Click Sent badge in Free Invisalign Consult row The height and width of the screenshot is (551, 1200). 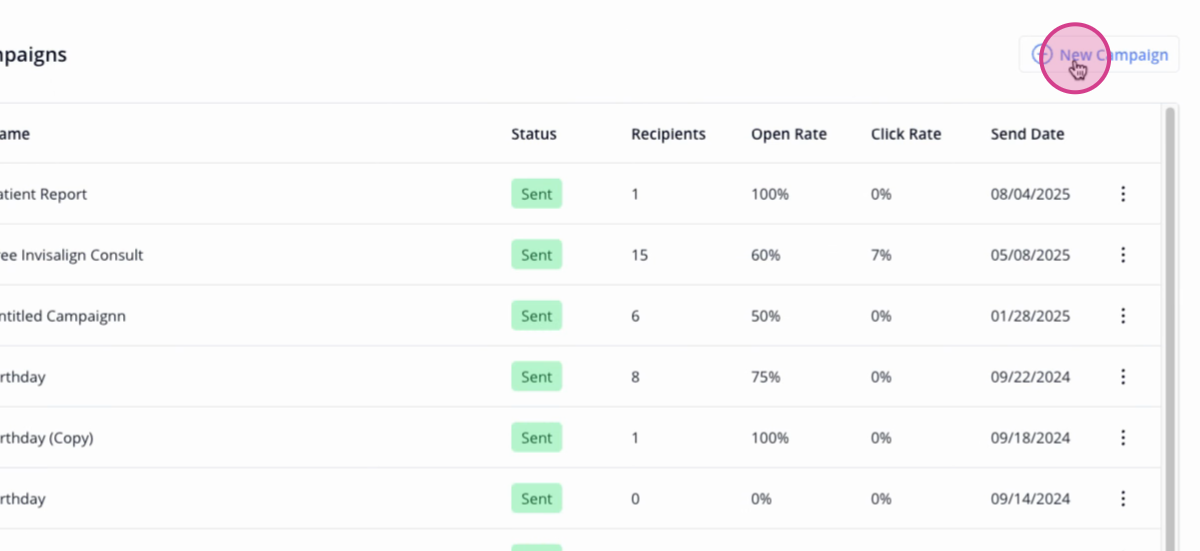537,255
